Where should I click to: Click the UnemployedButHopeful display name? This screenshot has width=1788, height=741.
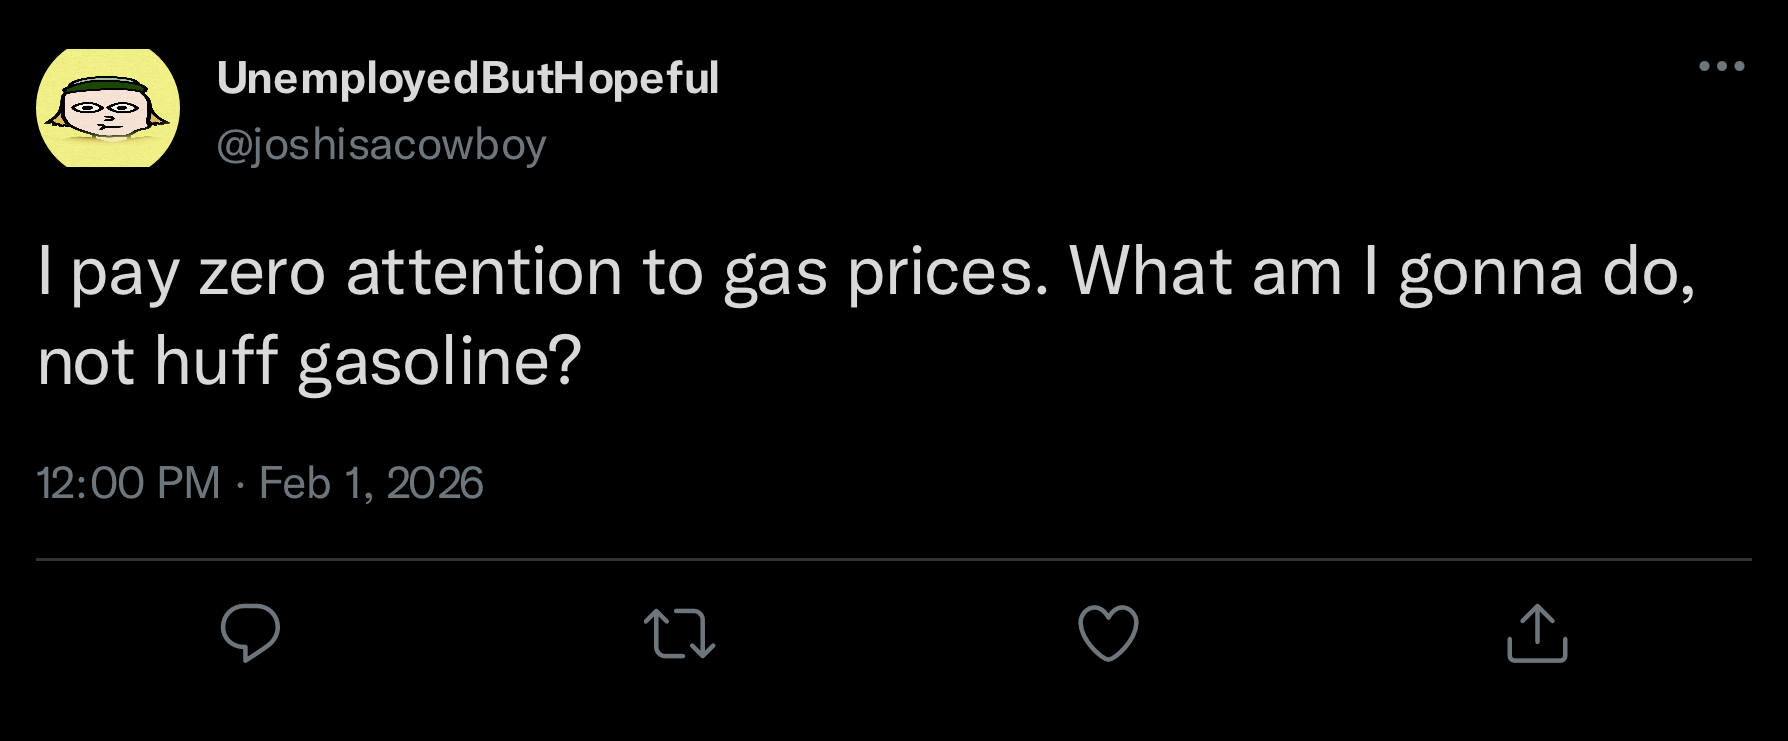coord(467,78)
